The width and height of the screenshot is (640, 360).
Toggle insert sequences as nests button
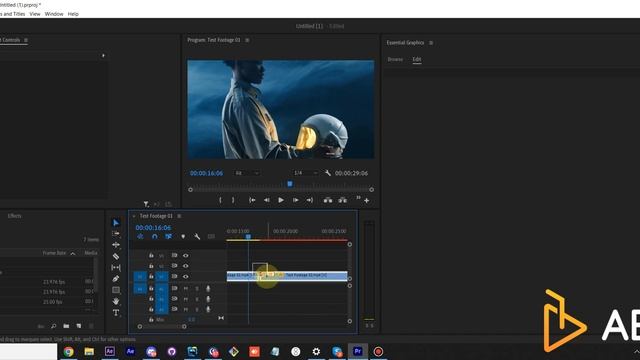click(x=140, y=237)
